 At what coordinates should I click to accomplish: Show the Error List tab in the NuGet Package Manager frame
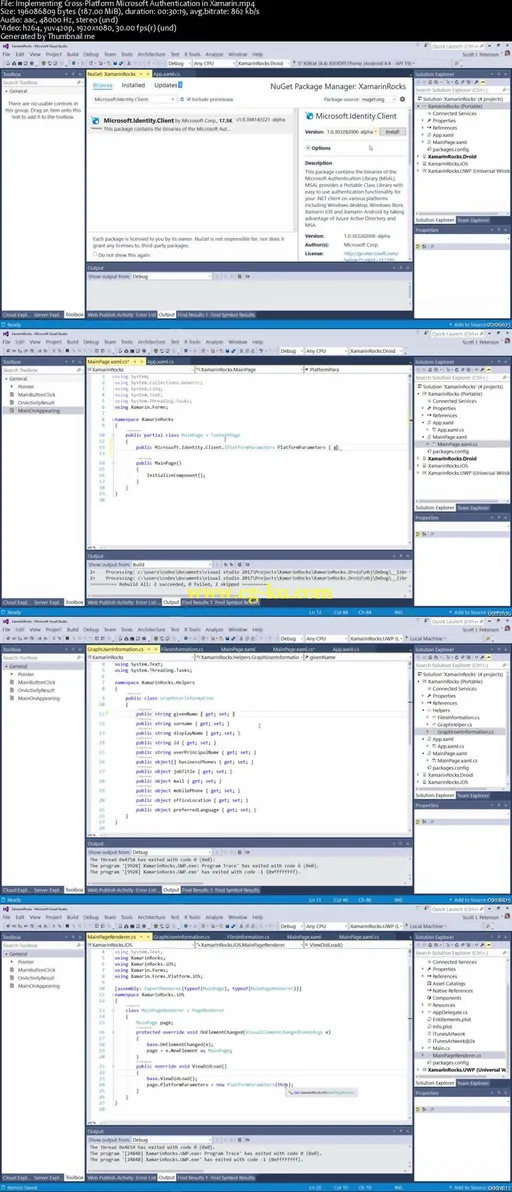(144, 314)
